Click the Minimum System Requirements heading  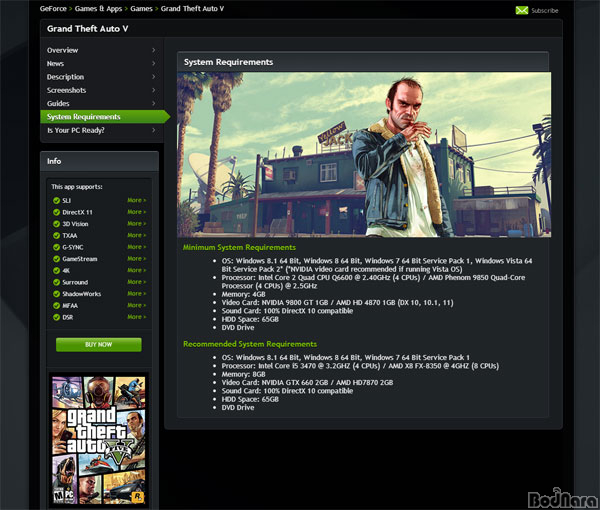coord(239,248)
